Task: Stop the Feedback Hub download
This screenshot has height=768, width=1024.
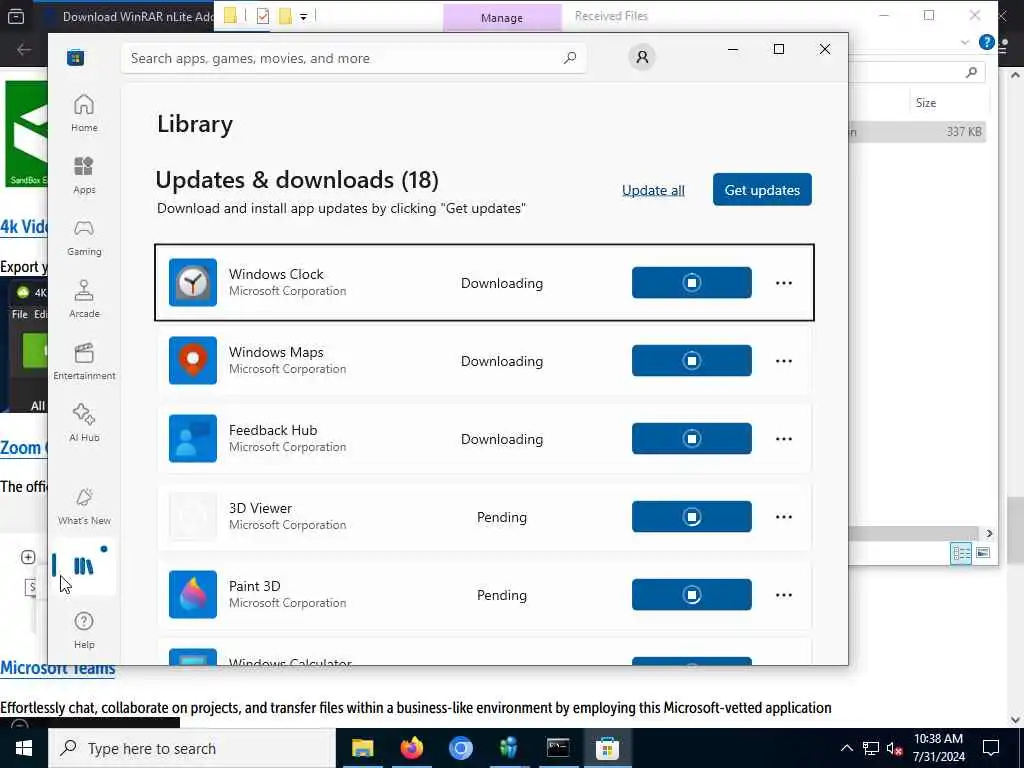Action: pos(692,438)
